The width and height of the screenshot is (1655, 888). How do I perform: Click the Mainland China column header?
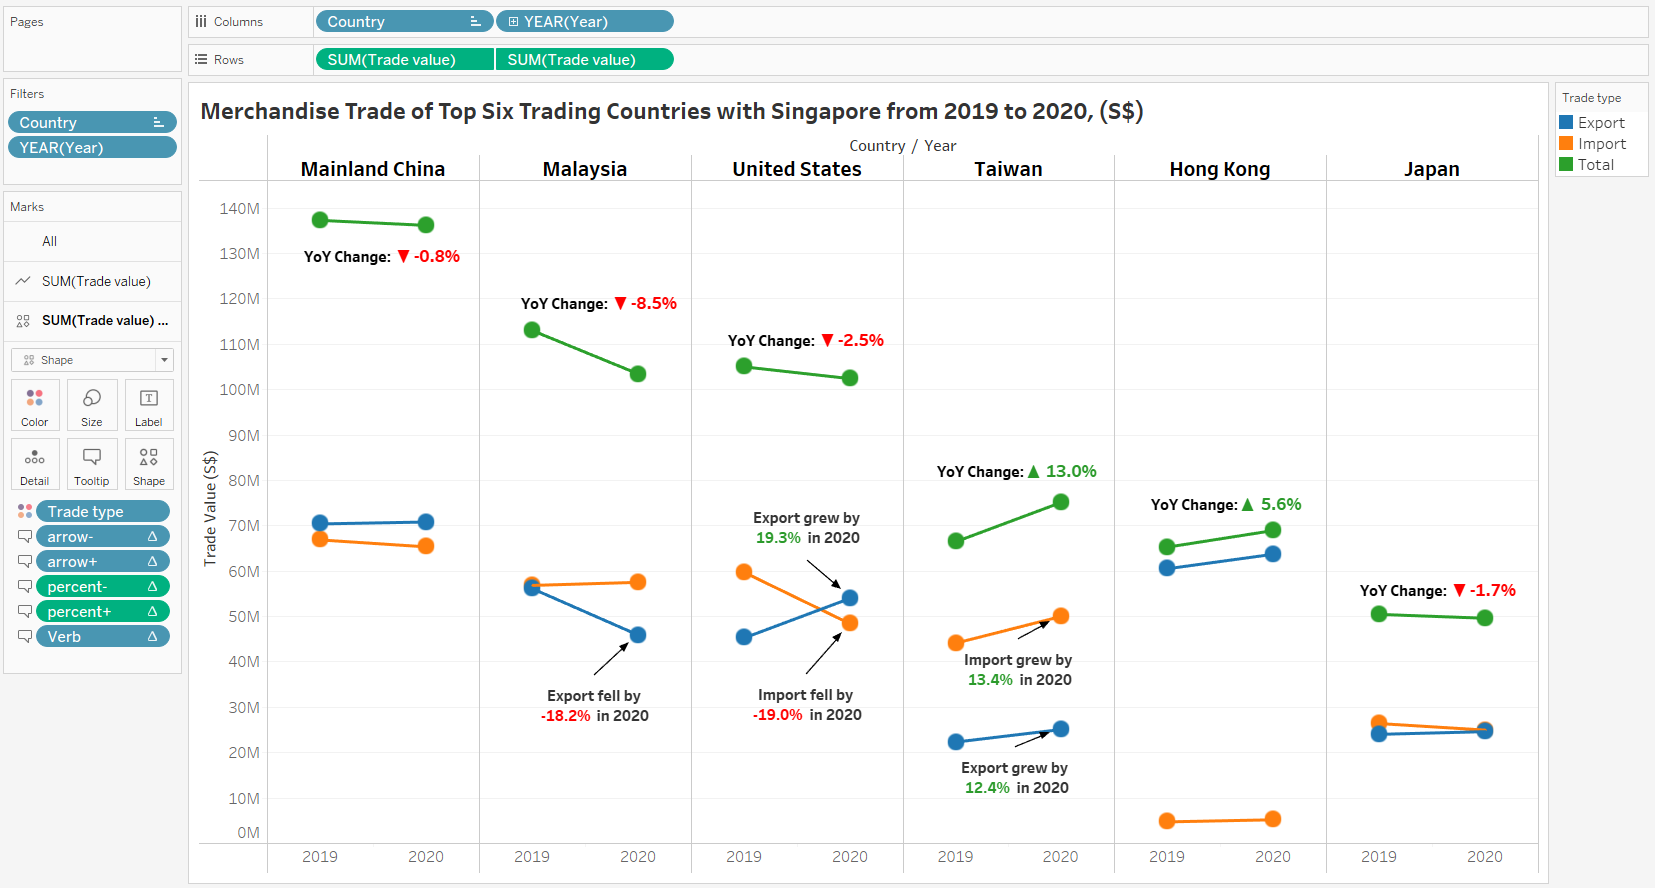pos(373,169)
